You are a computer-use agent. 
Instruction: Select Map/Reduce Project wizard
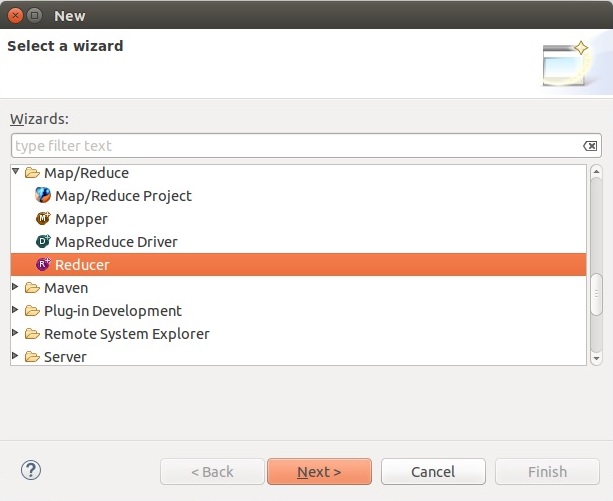click(123, 196)
